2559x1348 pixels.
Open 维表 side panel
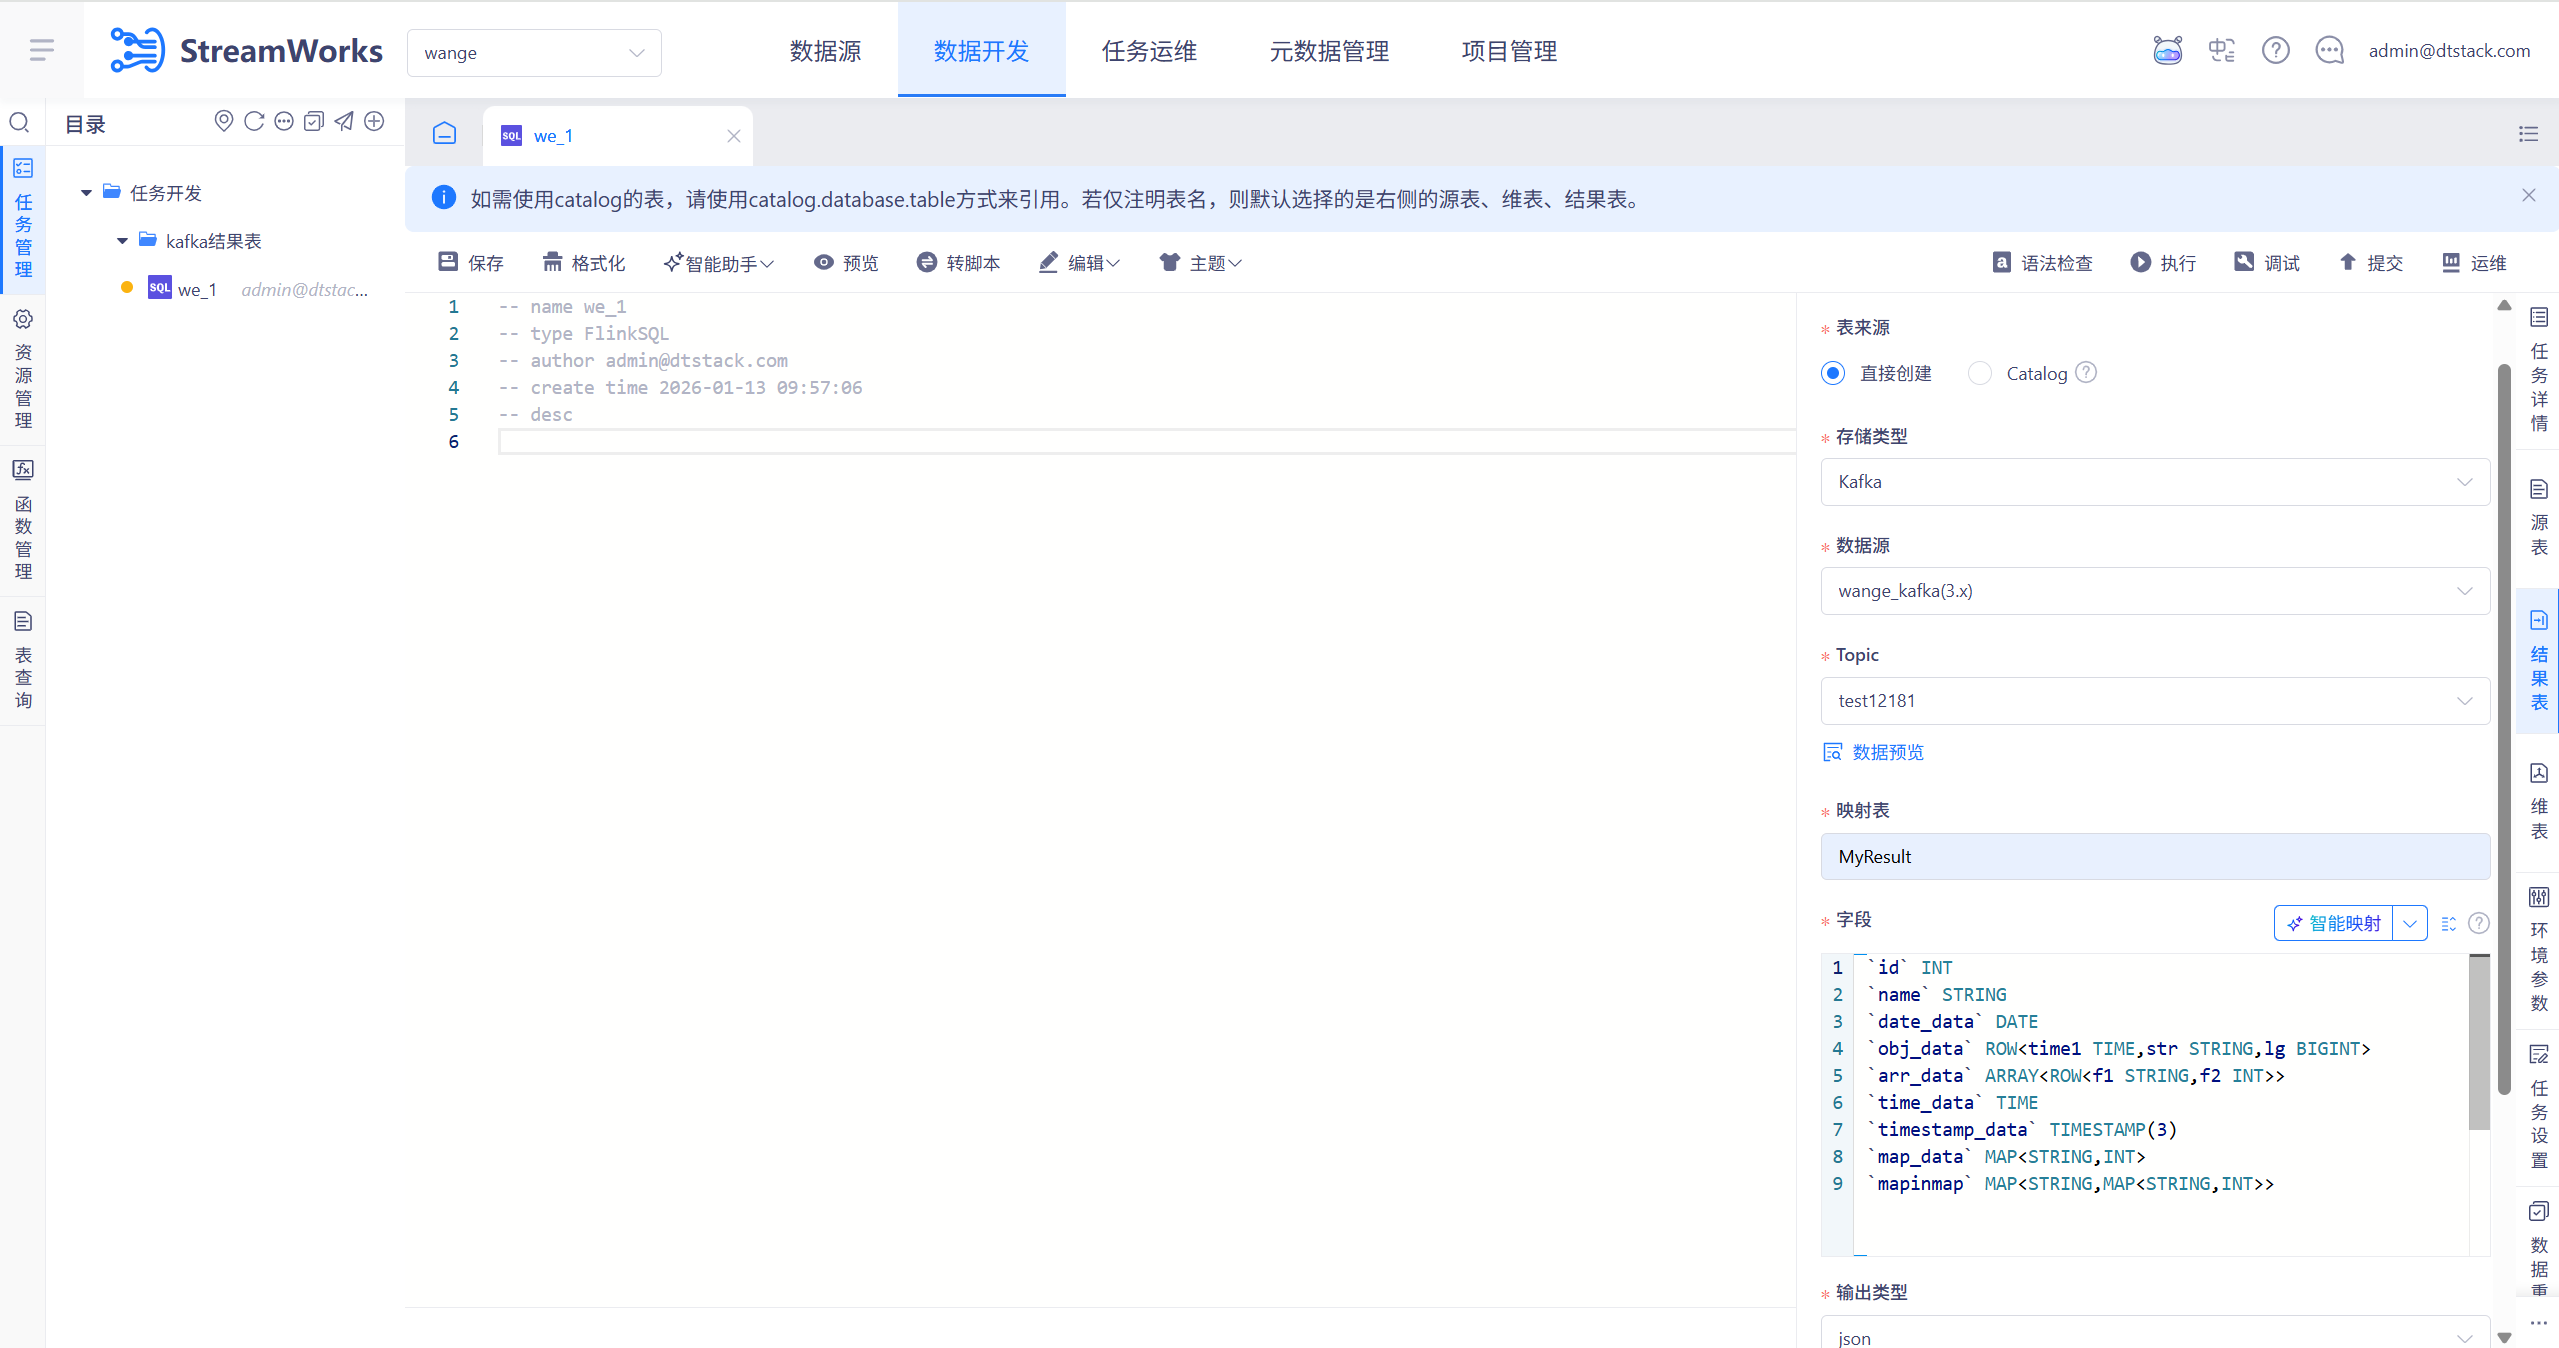(x=2538, y=801)
